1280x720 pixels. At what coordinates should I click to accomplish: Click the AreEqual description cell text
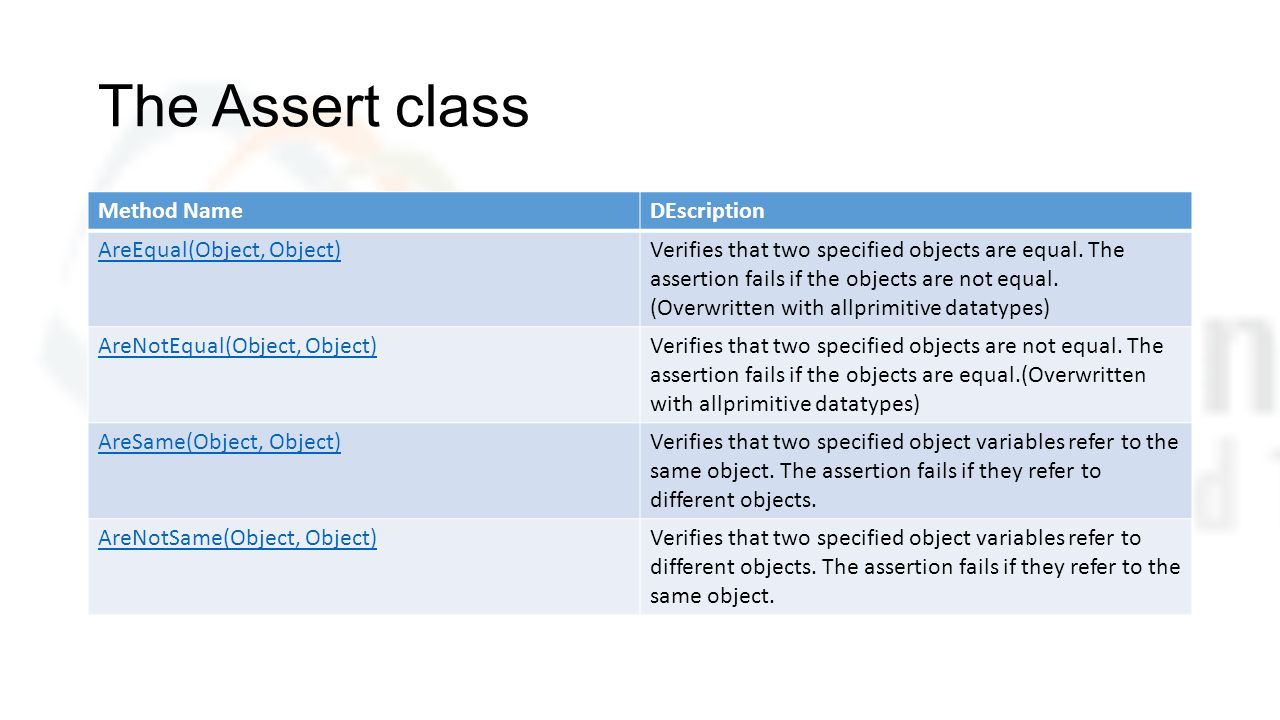(x=887, y=279)
